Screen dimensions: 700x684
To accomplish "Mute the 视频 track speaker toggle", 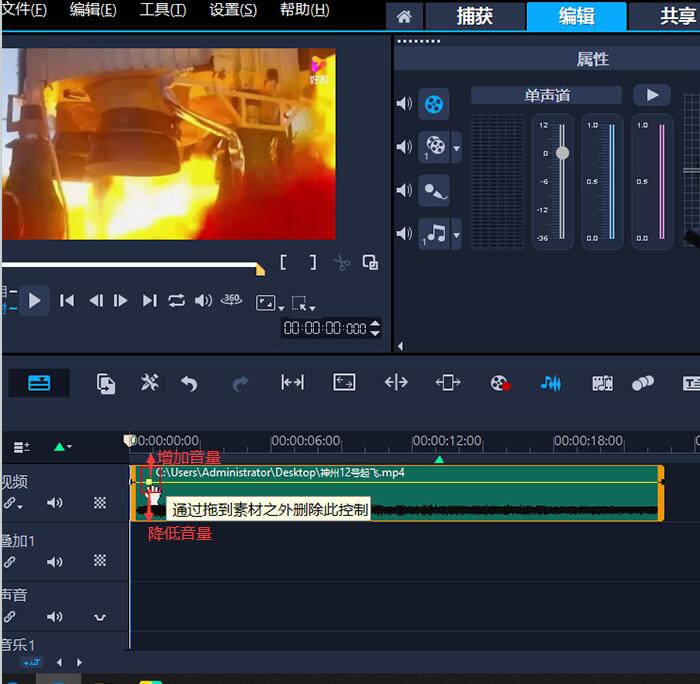I will 55,503.
